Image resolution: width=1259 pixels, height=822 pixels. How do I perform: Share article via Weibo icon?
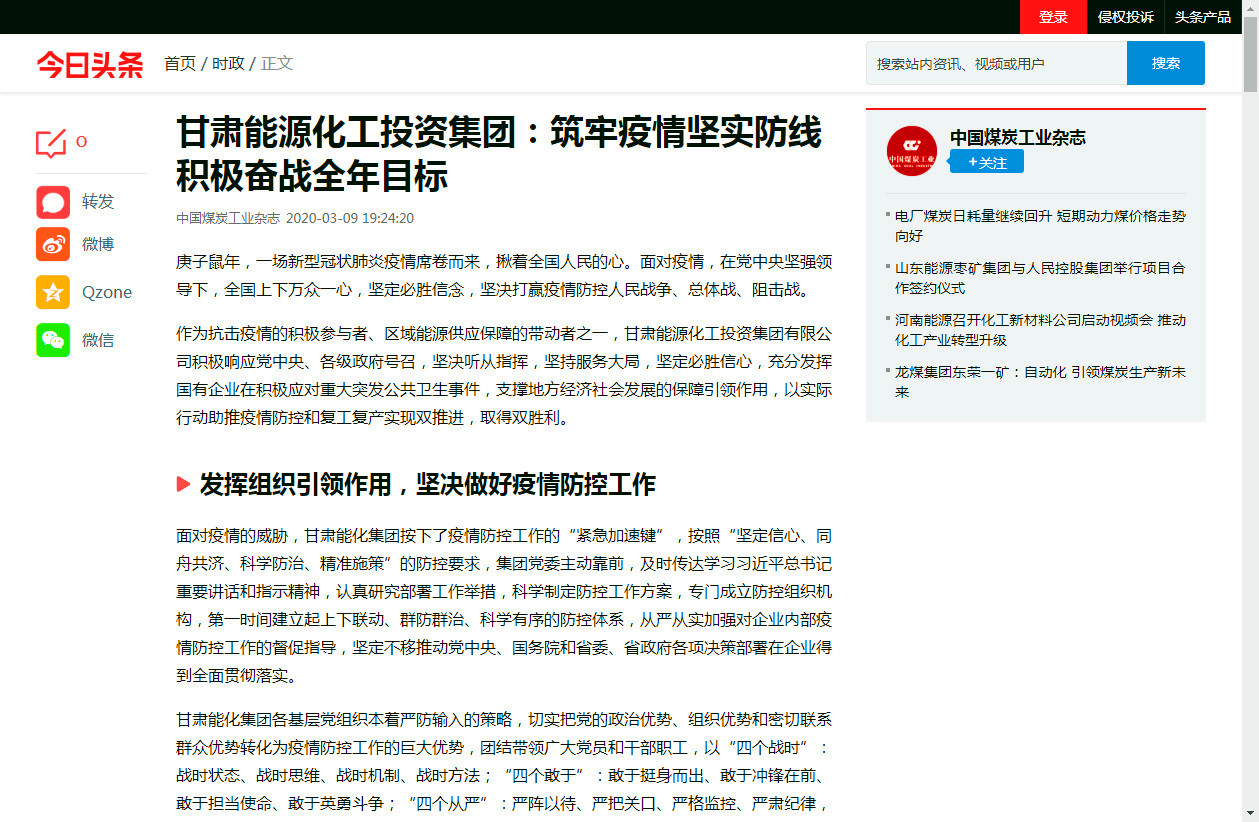[53, 244]
